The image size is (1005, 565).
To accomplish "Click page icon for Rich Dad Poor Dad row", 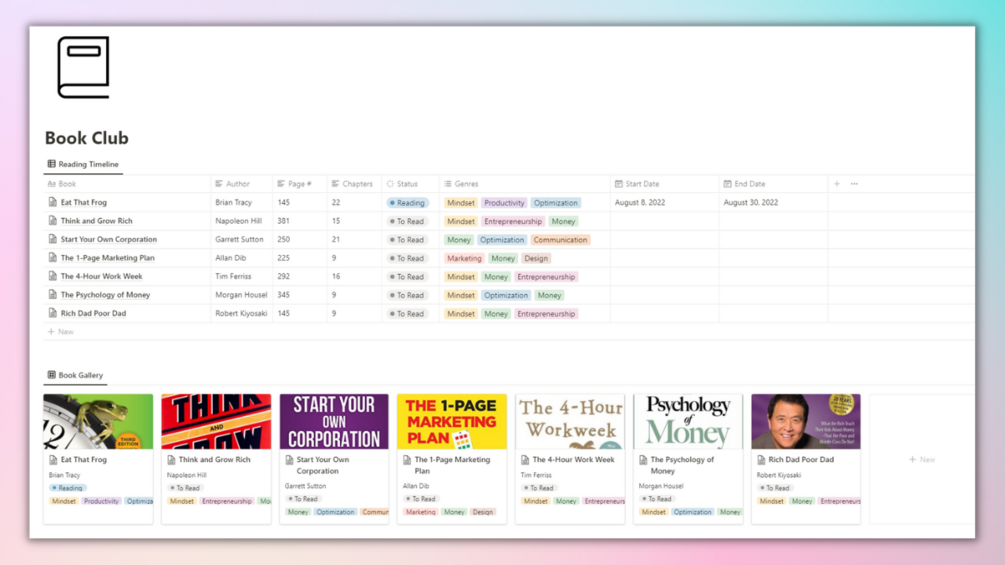I will [x=53, y=314].
